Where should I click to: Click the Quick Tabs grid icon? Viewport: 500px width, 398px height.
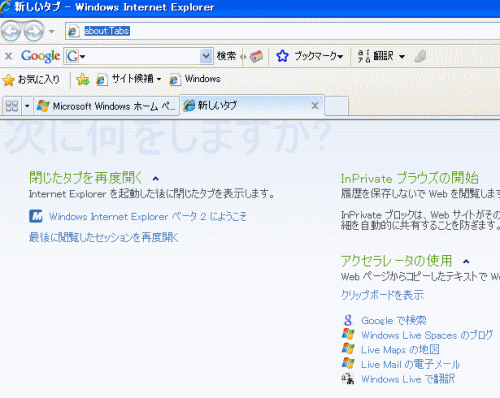[12, 106]
